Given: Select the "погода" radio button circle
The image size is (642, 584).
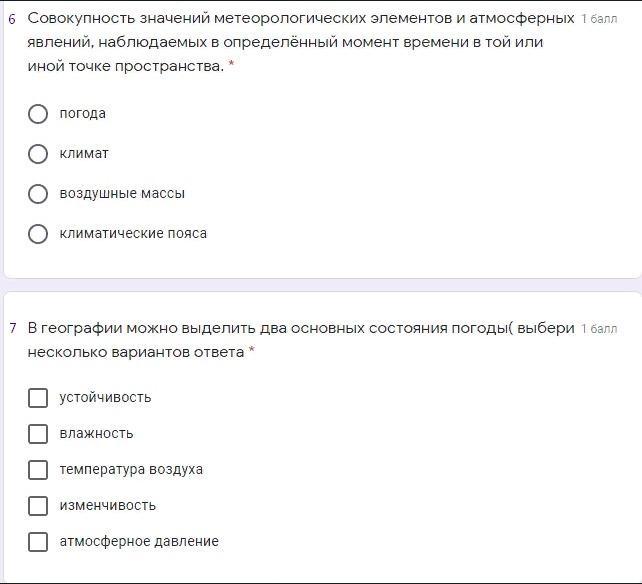Looking at the screenshot, I should 38,114.
